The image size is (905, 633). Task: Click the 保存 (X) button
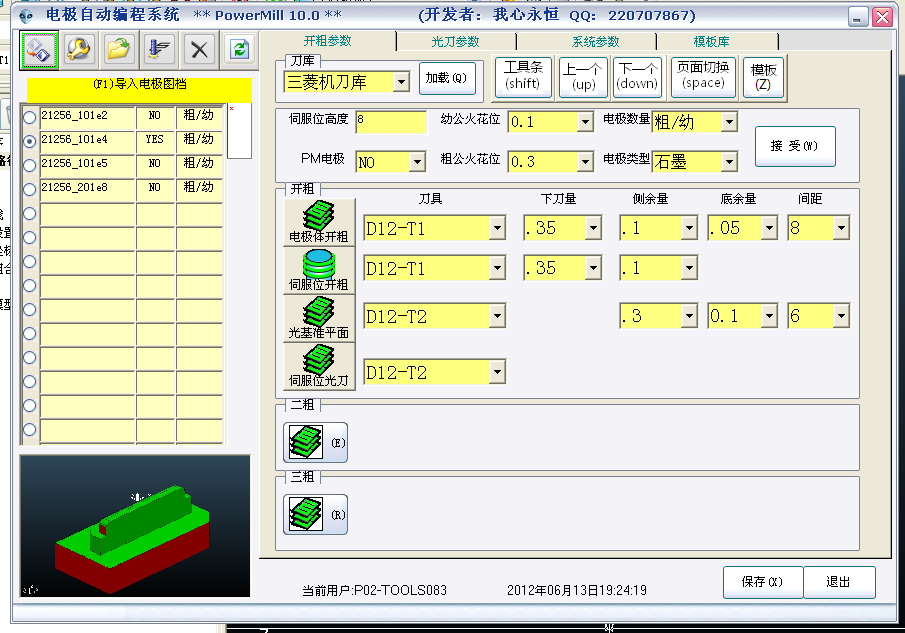coord(762,582)
